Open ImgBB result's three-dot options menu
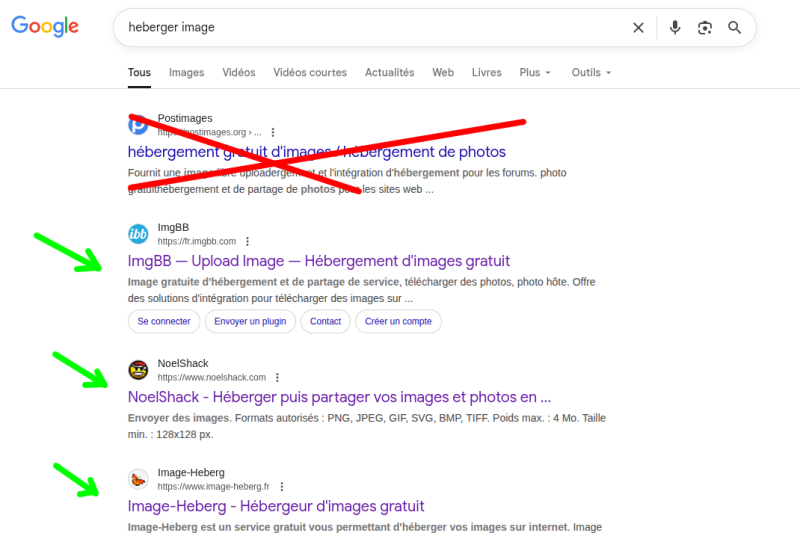The image size is (800, 536). [247, 241]
